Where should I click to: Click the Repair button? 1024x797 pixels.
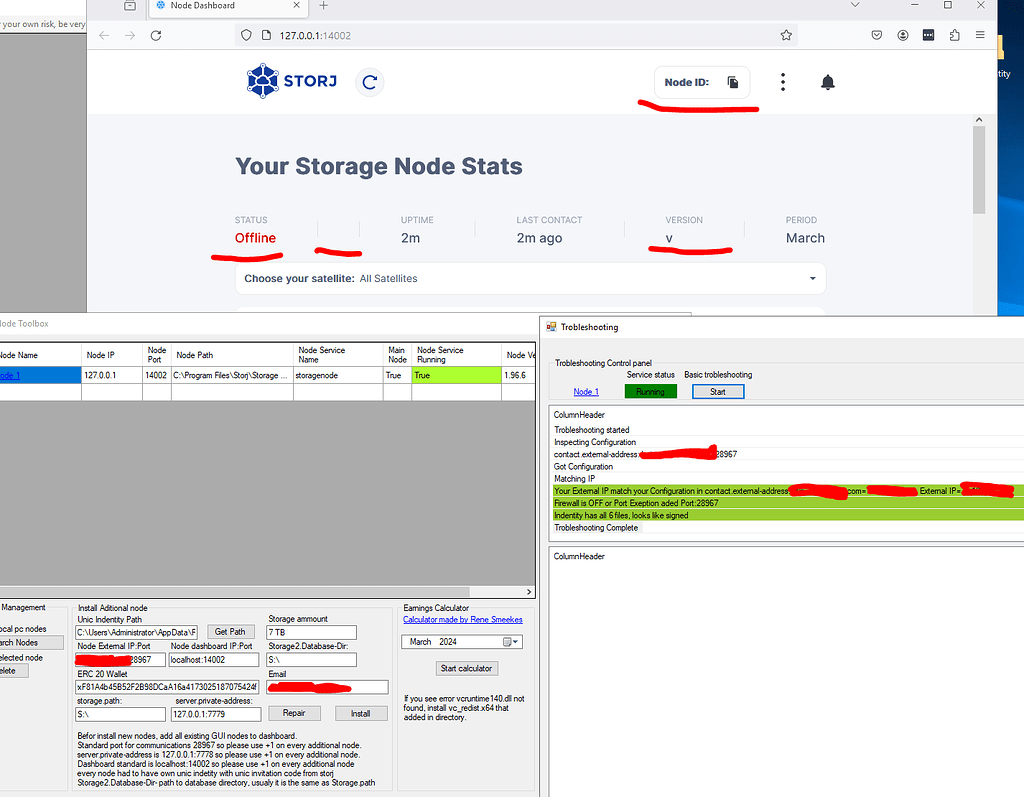(x=294, y=713)
